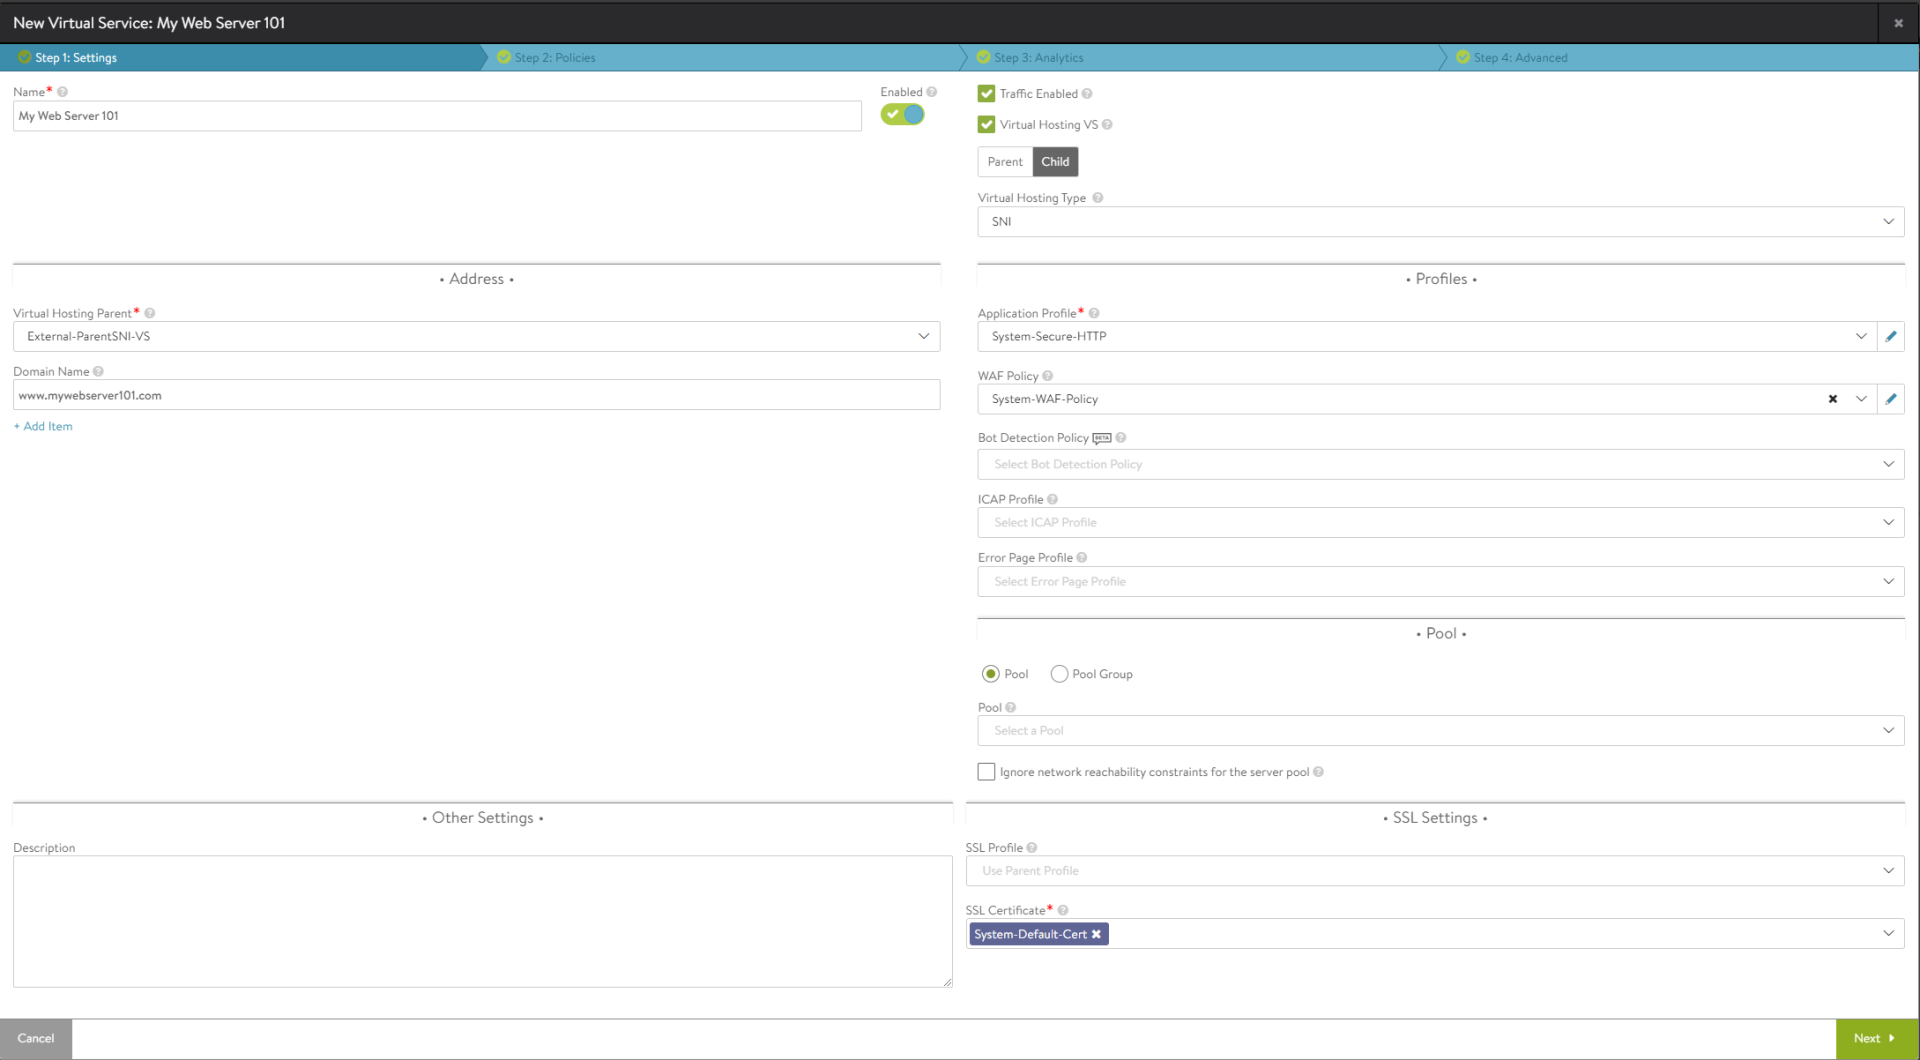The width and height of the screenshot is (1920, 1060).
Task: Disable the Enabled toggle switch
Action: [x=901, y=114]
